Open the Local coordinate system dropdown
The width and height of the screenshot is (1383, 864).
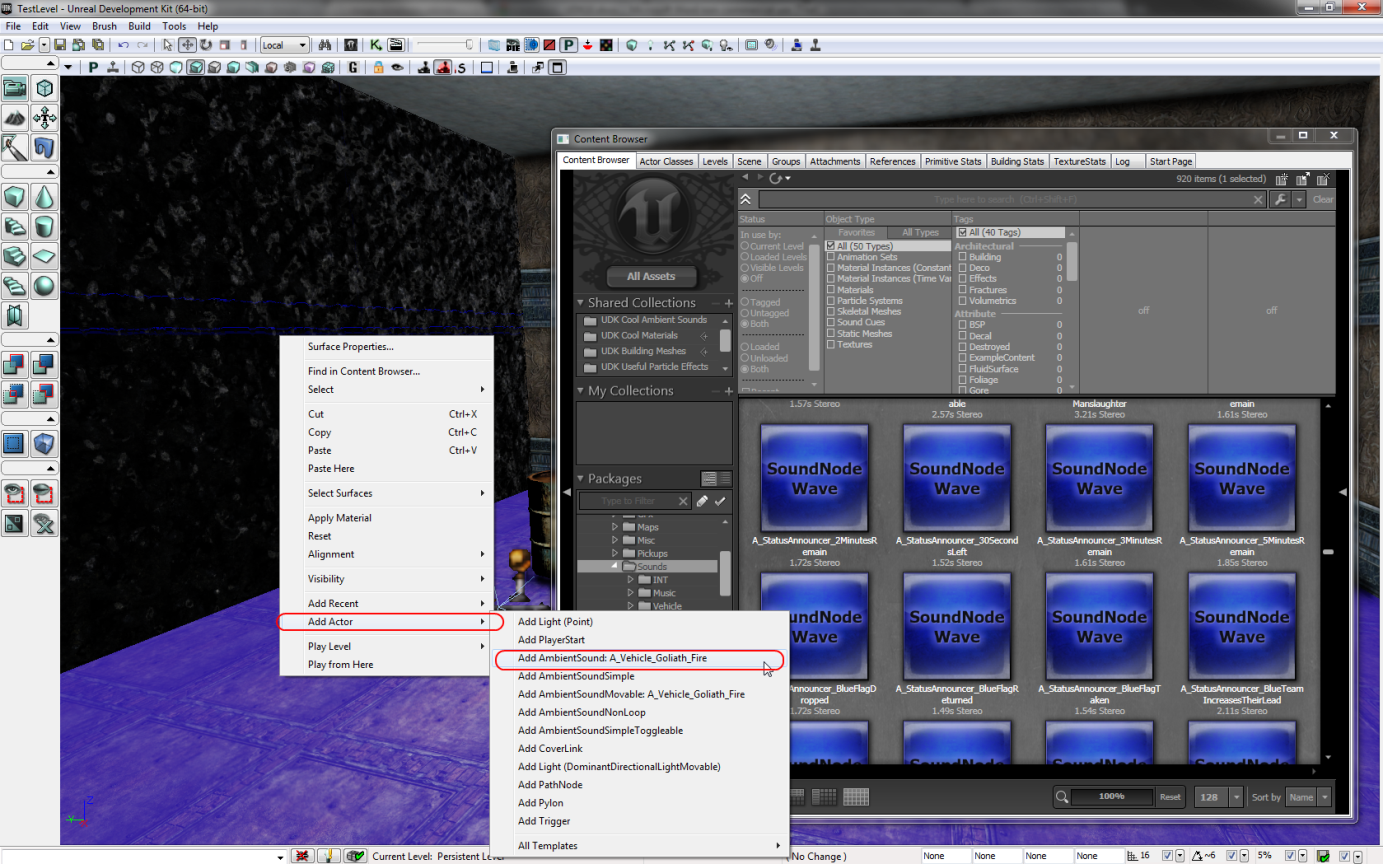point(285,45)
